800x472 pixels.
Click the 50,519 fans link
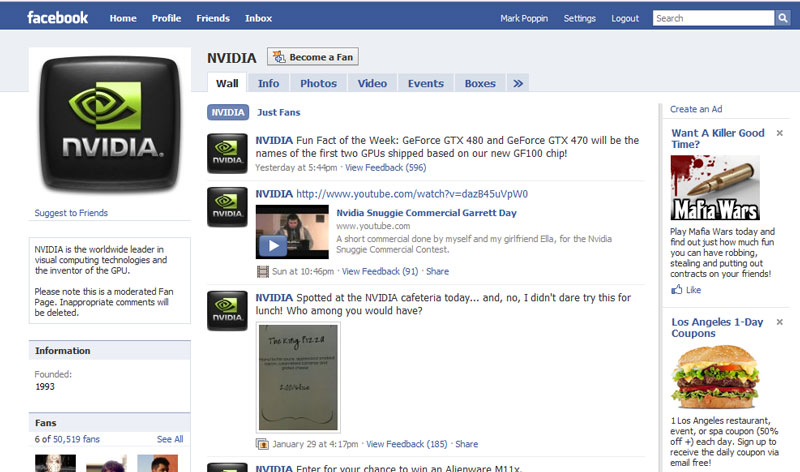76,439
